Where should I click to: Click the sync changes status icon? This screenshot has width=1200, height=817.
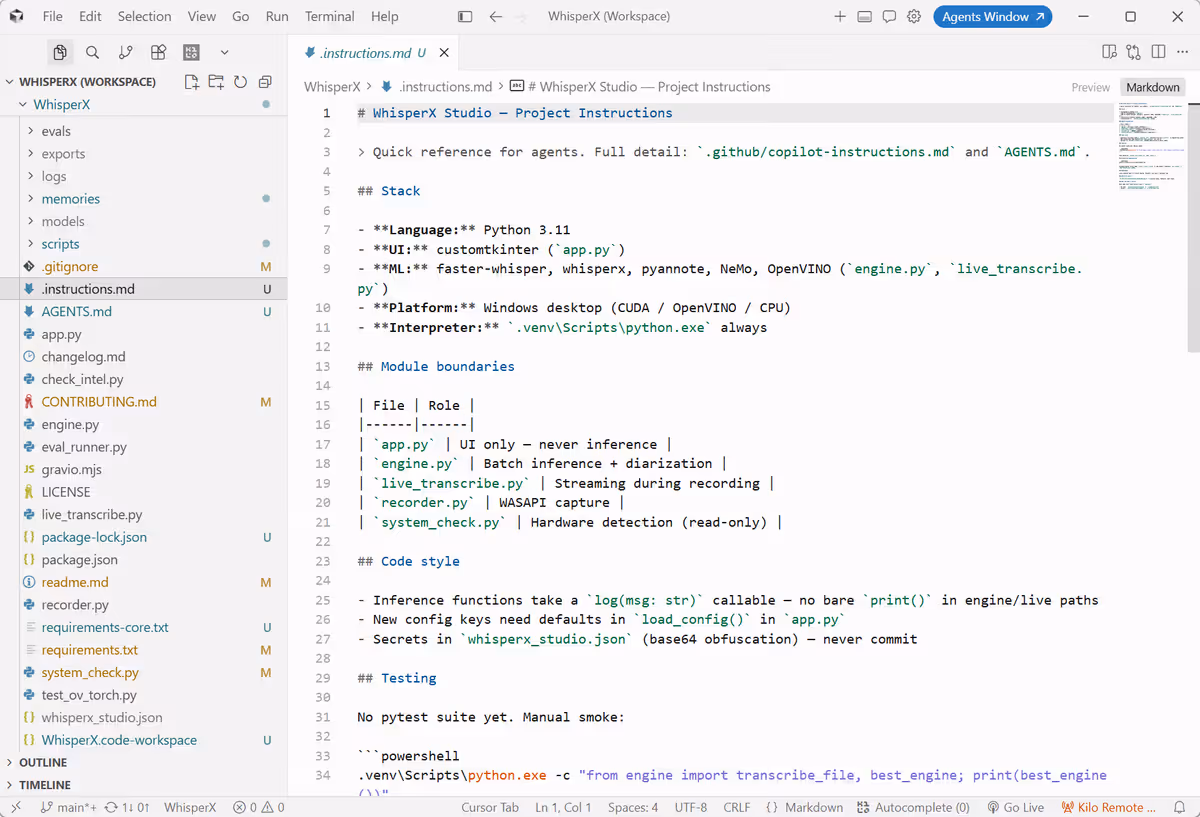coord(127,807)
